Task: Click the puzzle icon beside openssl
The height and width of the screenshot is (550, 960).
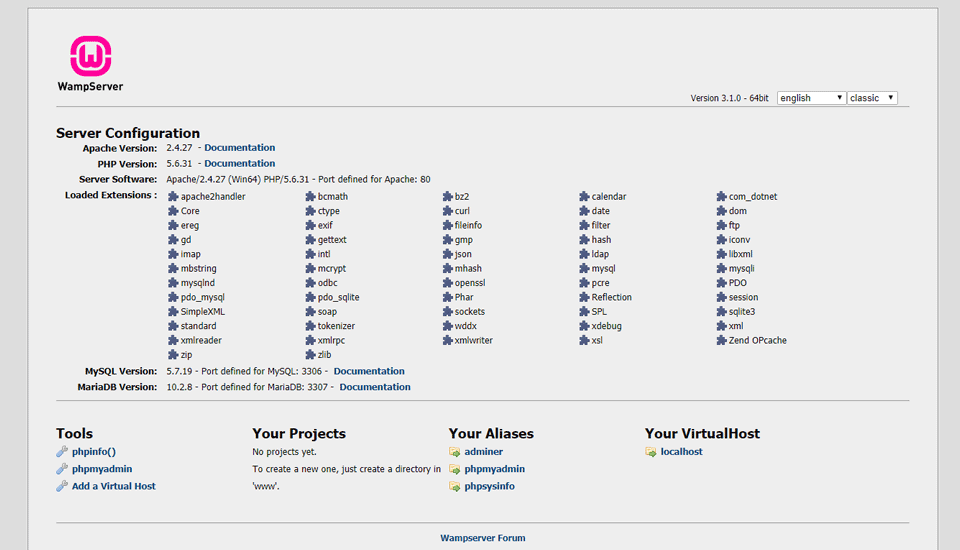Action: coord(448,283)
